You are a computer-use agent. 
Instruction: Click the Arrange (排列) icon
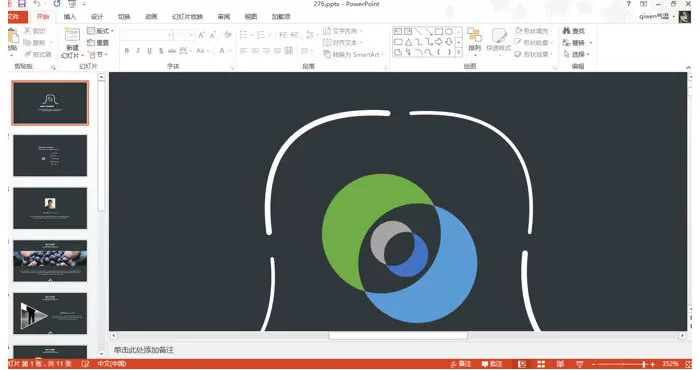[x=474, y=35]
